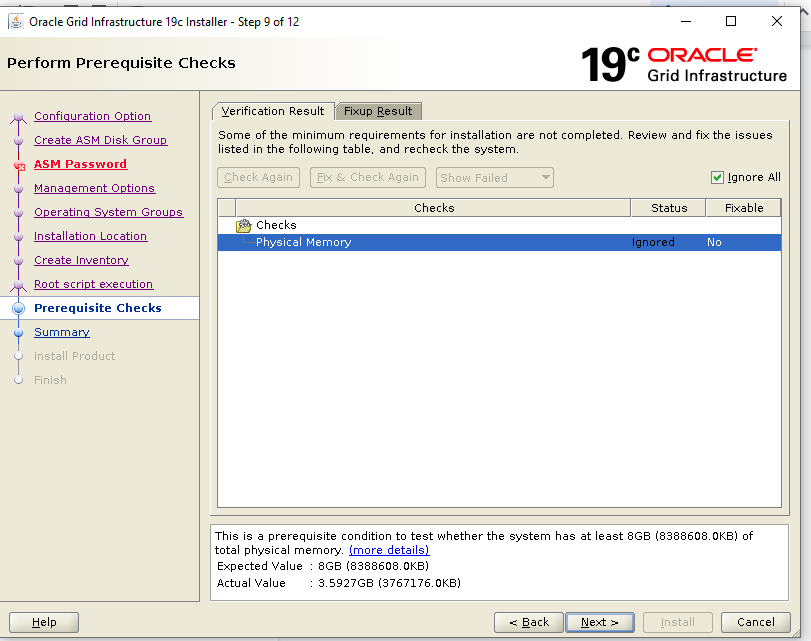Image resolution: width=811 pixels, height=641 pixels.
Task: Select the Prerequisite Checks step
Action: click(x=98, y=308)
